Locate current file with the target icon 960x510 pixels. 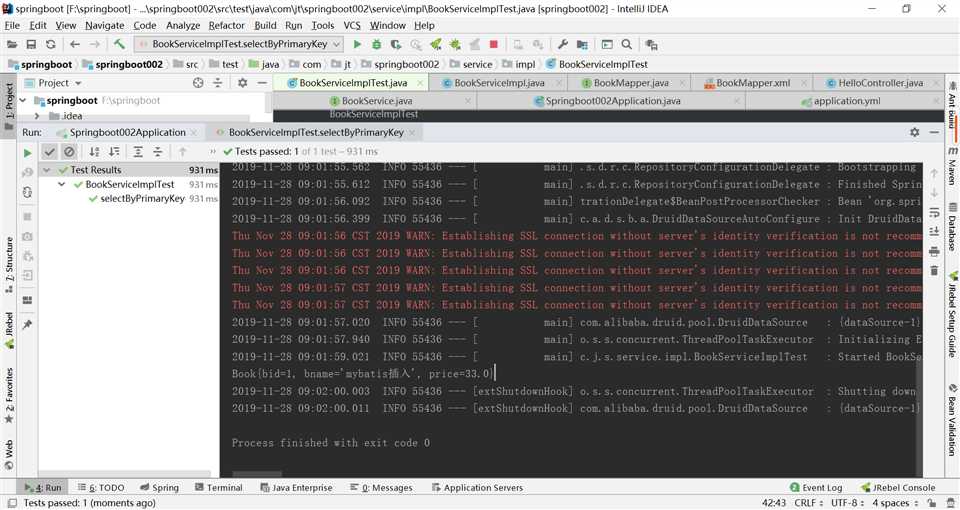[x=198, y=83]
